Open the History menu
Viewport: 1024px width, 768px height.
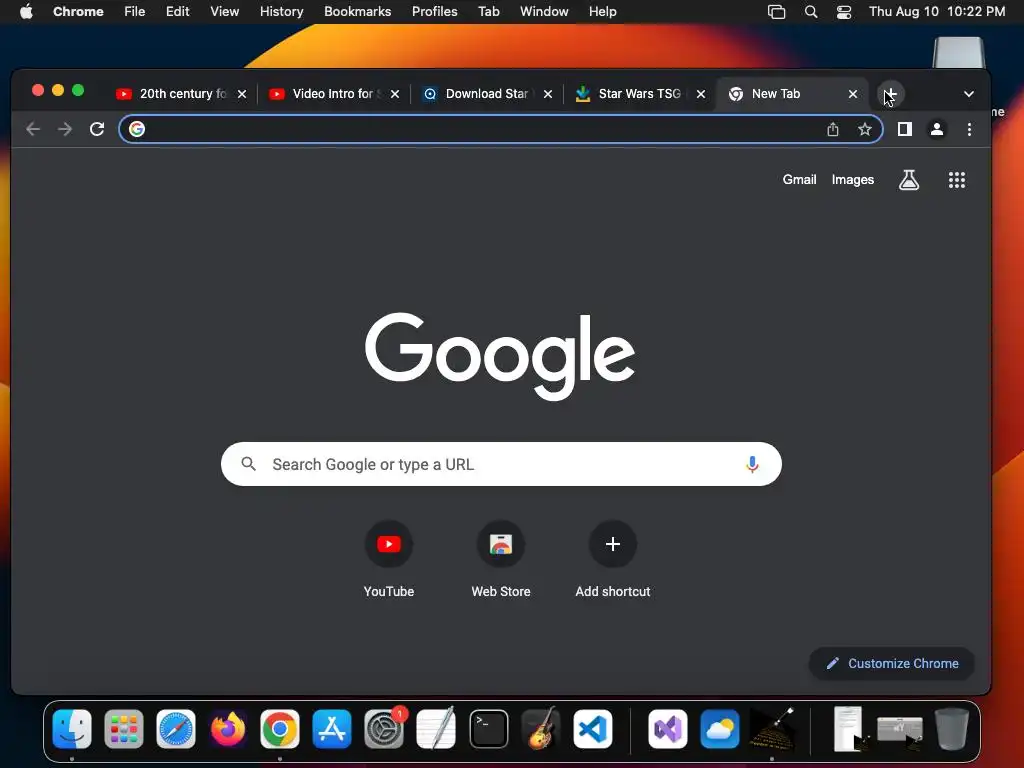click(281, 12)
